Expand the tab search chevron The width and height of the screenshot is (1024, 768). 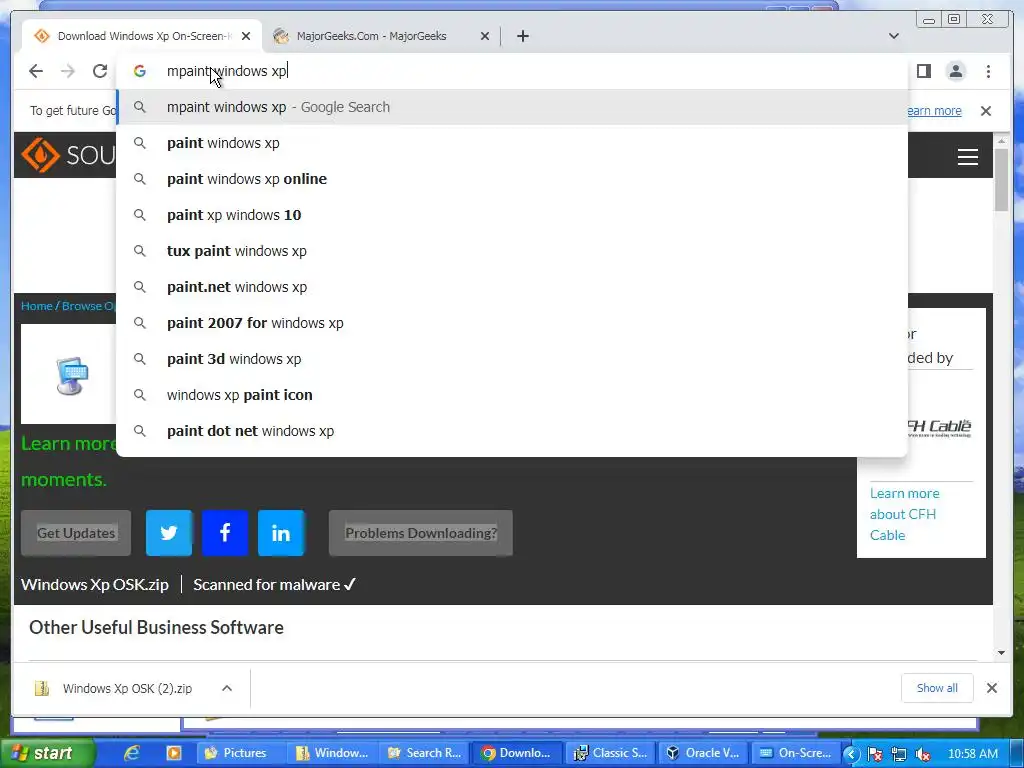point(894,36)
